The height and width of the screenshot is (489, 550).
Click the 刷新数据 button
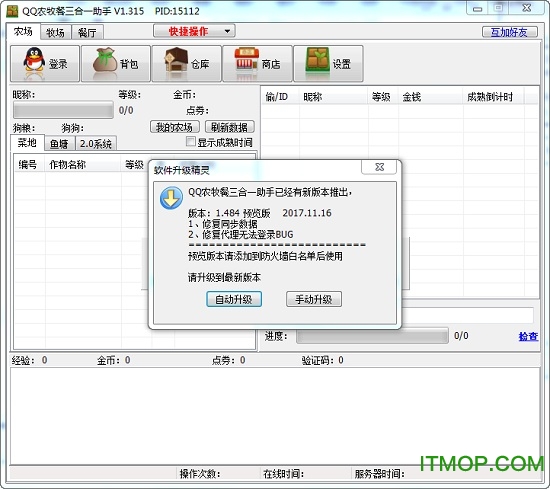[229, 127]
